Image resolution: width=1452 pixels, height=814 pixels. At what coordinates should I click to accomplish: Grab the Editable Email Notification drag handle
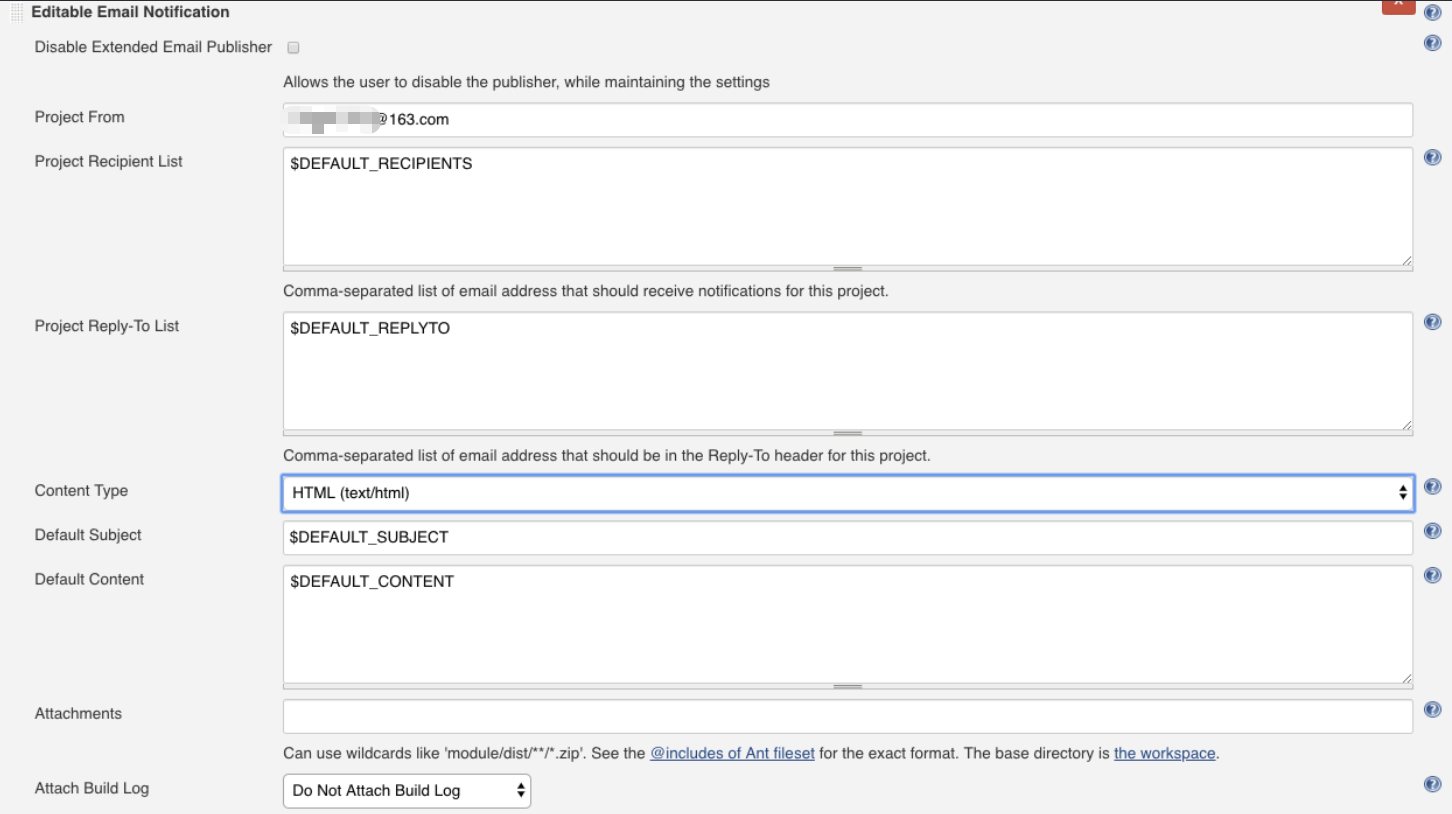click(17, 12)
